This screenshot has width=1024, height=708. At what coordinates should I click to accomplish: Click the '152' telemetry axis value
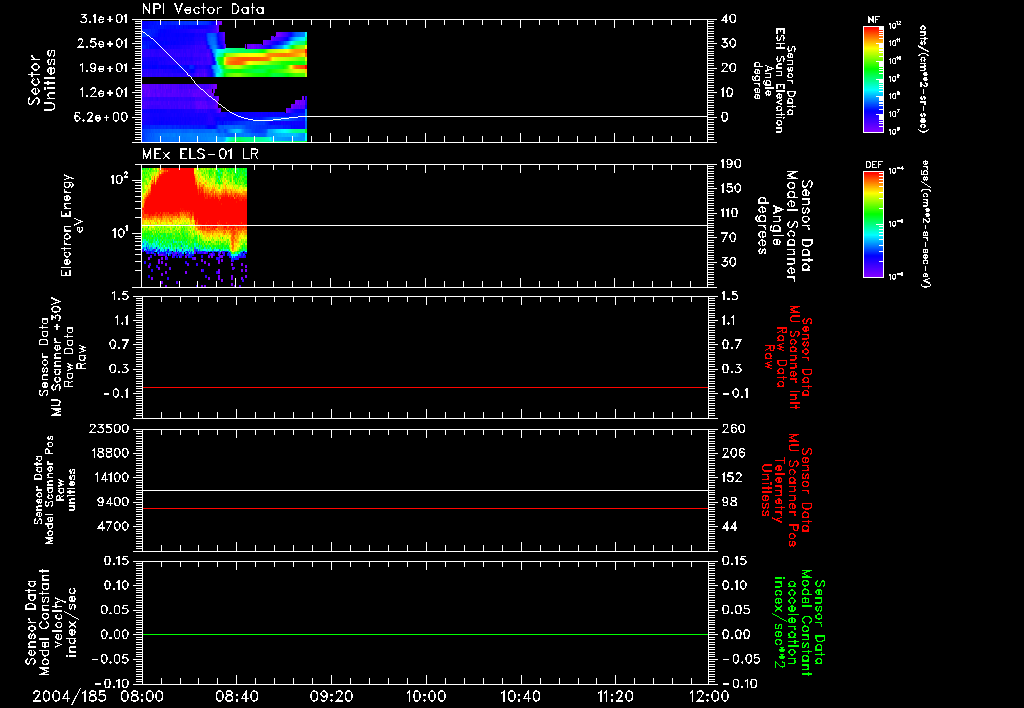tap(733, 477)
